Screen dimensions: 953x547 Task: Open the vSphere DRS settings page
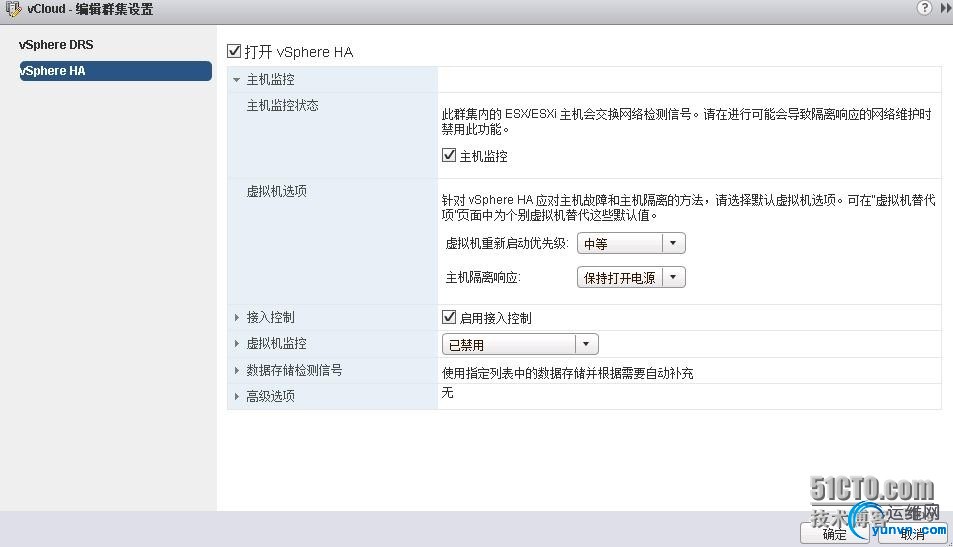[x=56, y=45]
